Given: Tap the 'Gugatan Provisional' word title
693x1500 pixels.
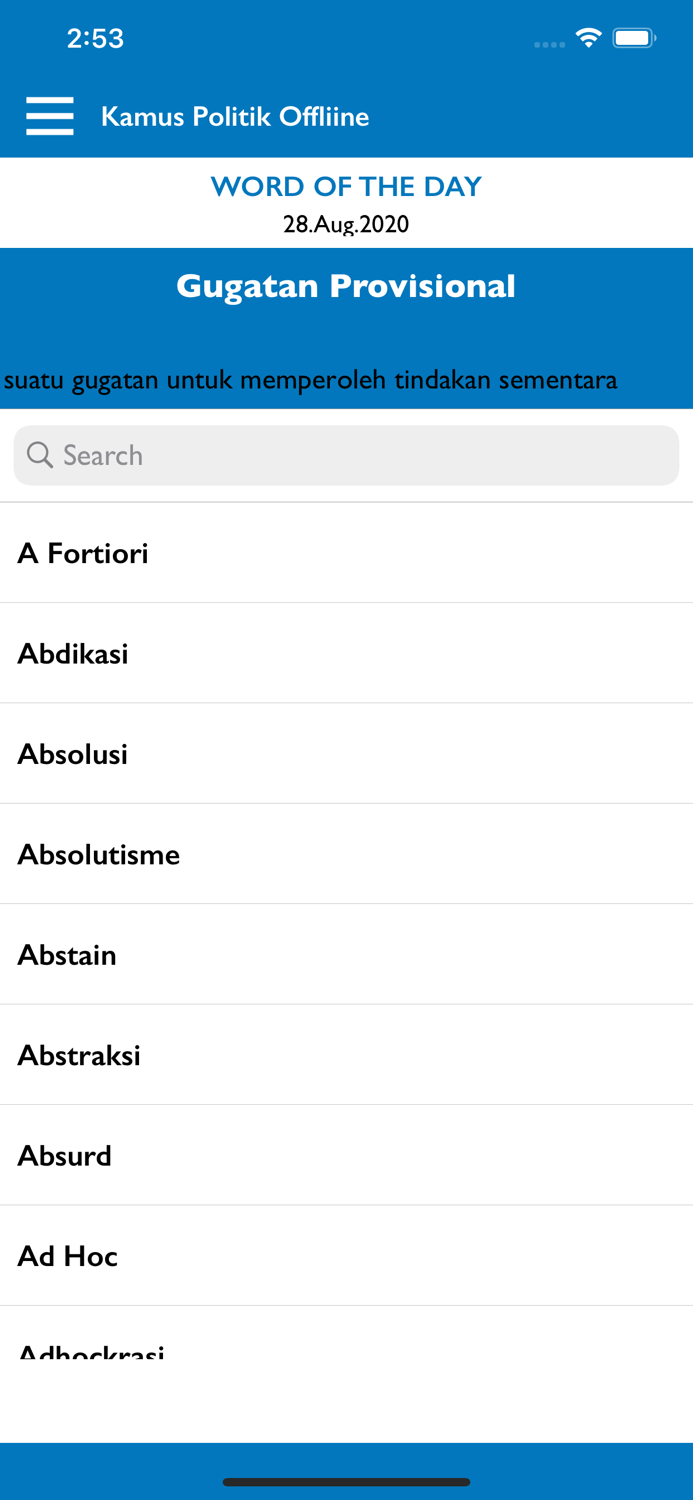Looking at the screenshot, I should point(346,286).
